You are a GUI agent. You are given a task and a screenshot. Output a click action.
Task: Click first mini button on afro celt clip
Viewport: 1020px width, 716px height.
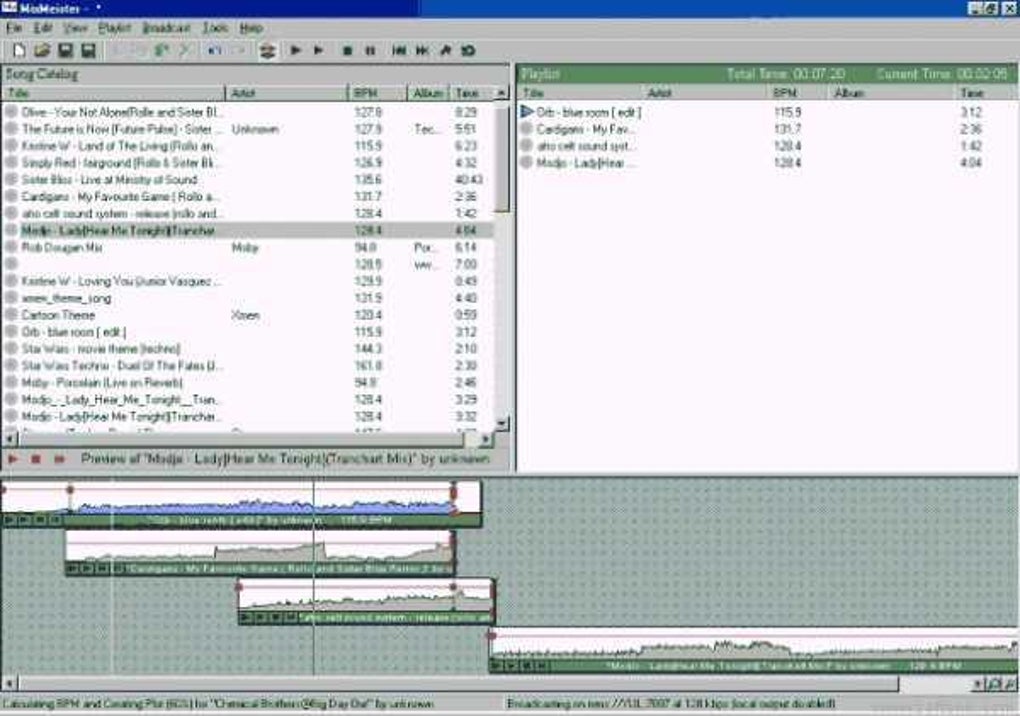pos(245,617)
